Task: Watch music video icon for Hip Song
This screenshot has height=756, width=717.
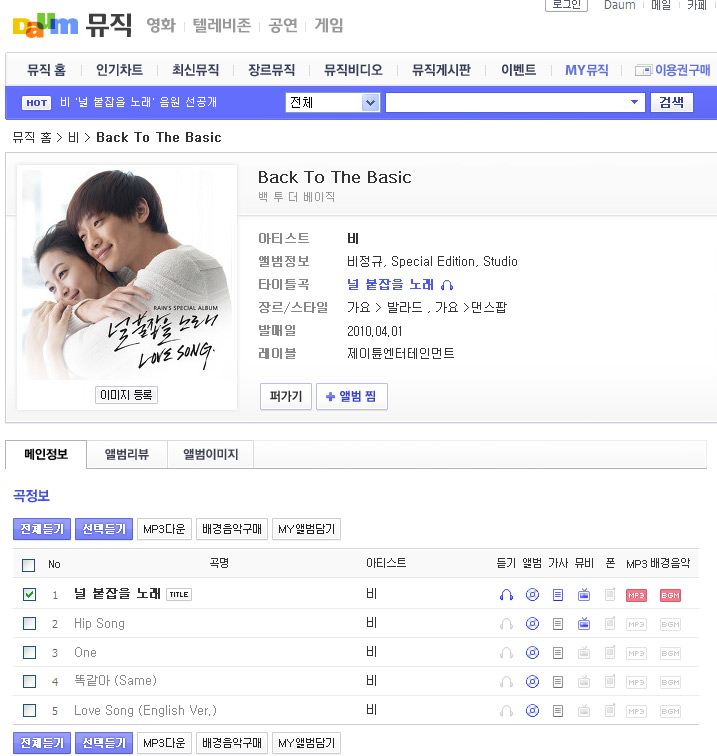Action: (x=584, y=624)
